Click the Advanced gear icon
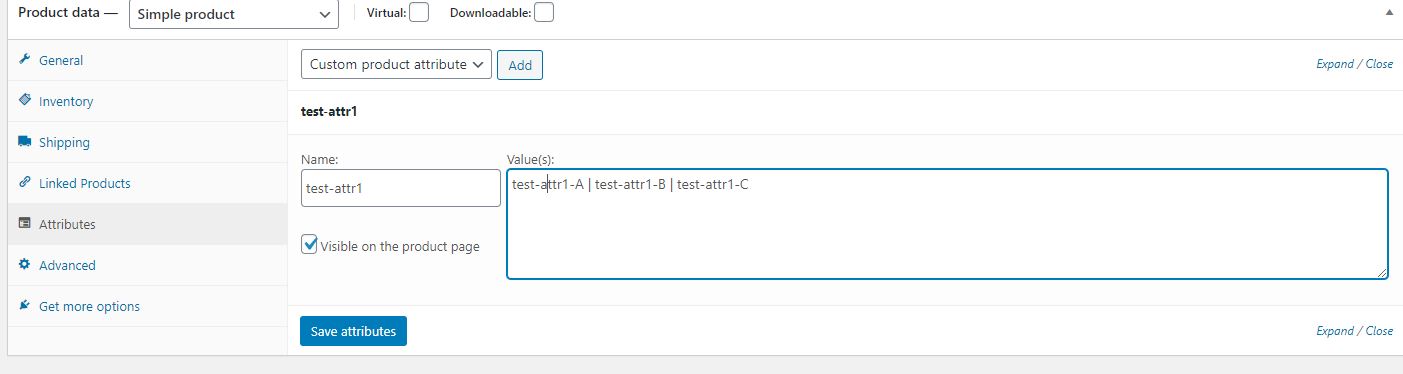 24,265
